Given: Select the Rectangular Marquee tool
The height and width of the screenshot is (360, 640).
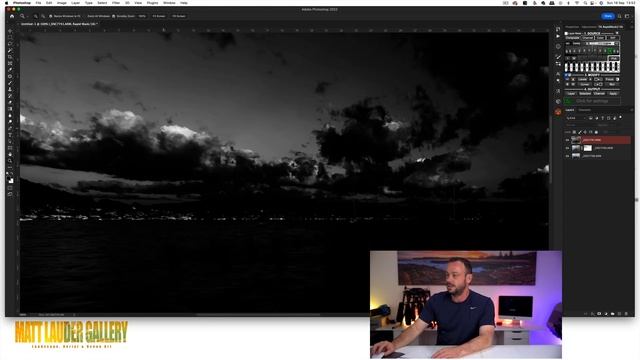Looking at the screenshot, I should tap(10, 38).
